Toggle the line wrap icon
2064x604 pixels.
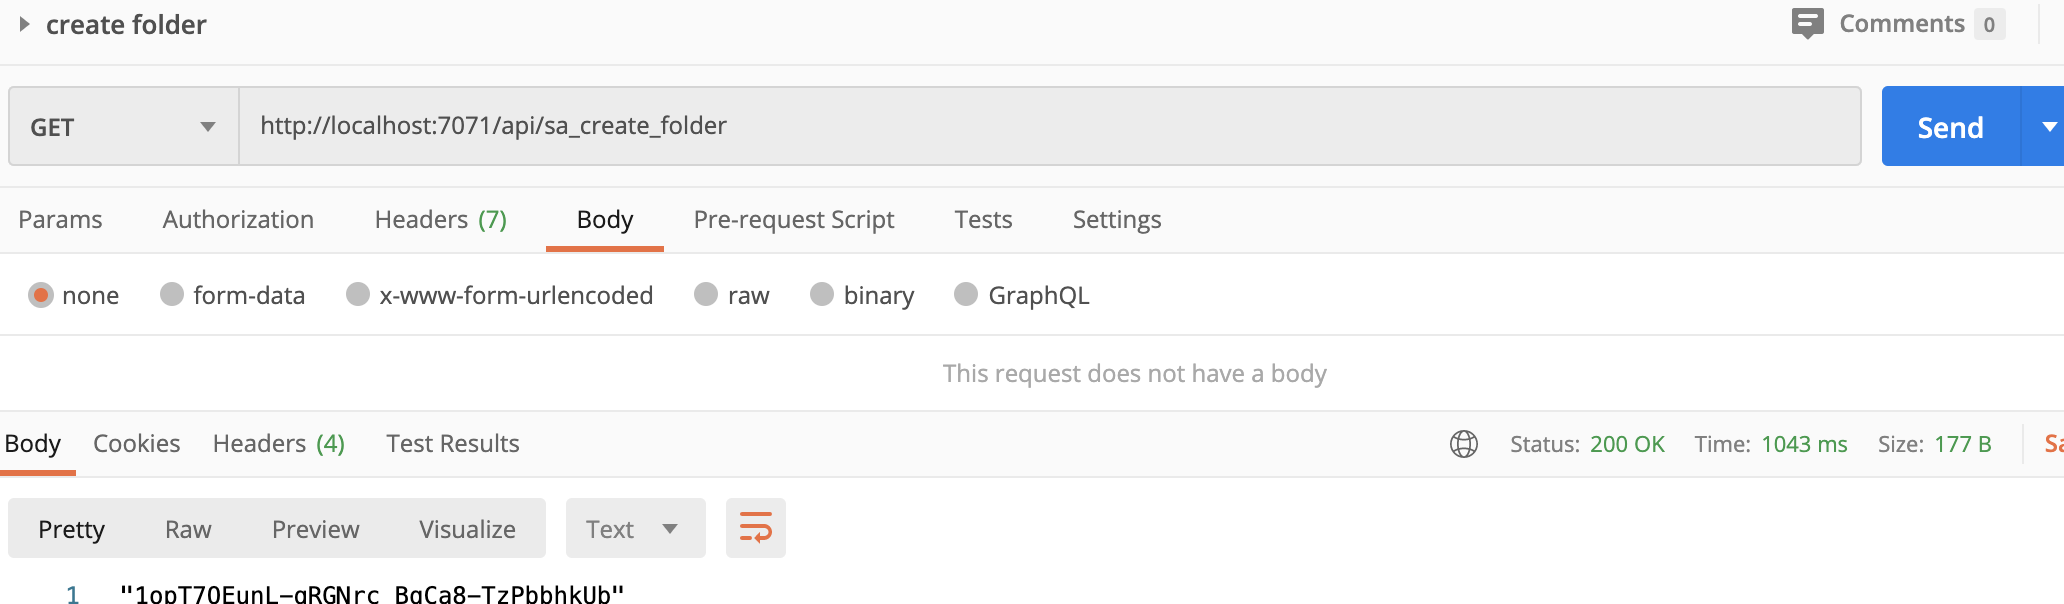click(x=756, y=528)
